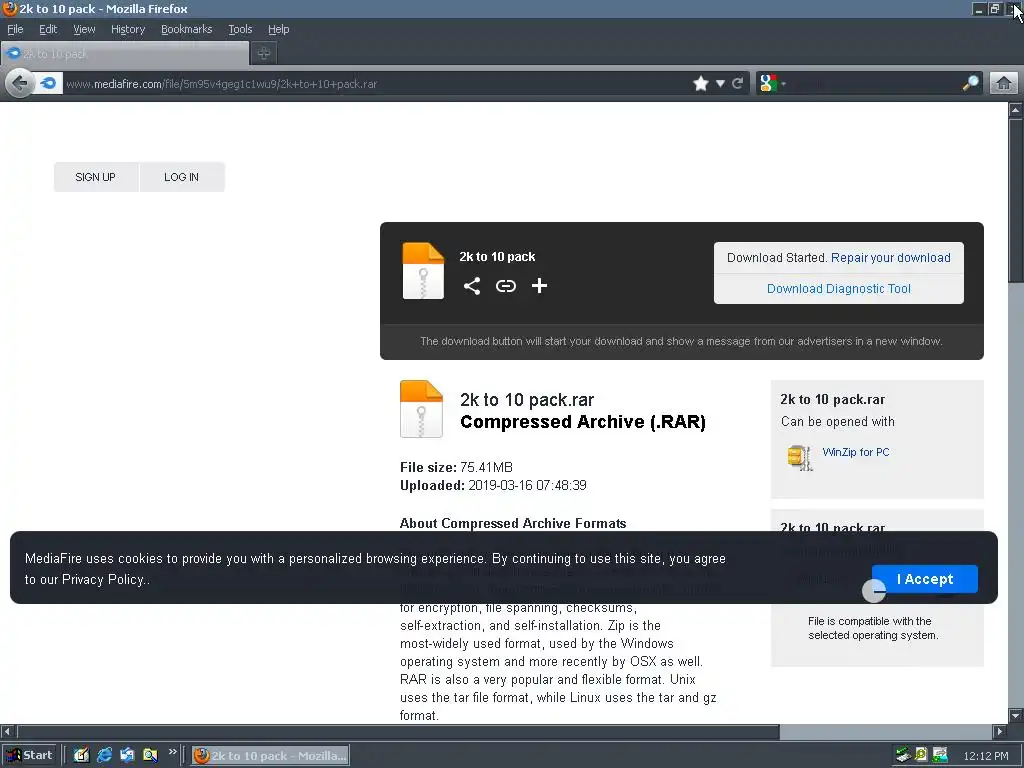The height and width of the screenshot is (768, 1024).
Task: Open the Windows Start menu
Action: pos(29,755)
